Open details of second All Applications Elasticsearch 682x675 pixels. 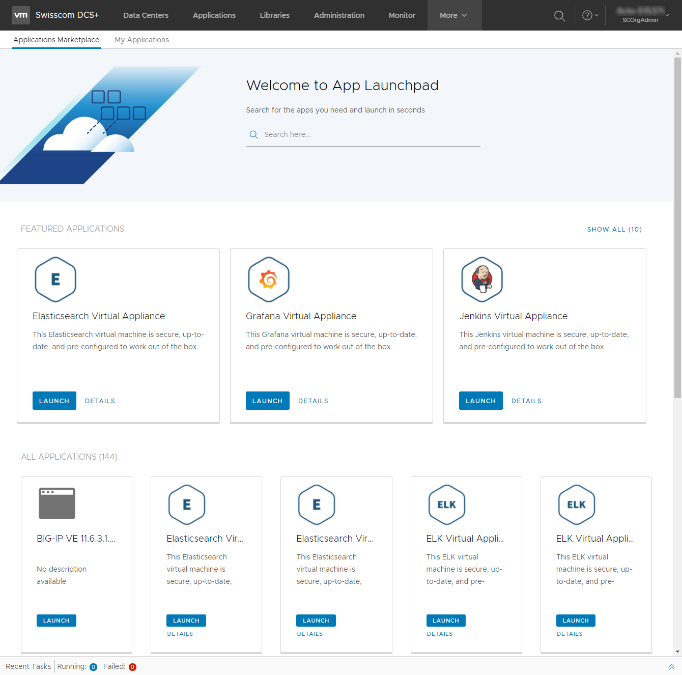coord(310,634)
